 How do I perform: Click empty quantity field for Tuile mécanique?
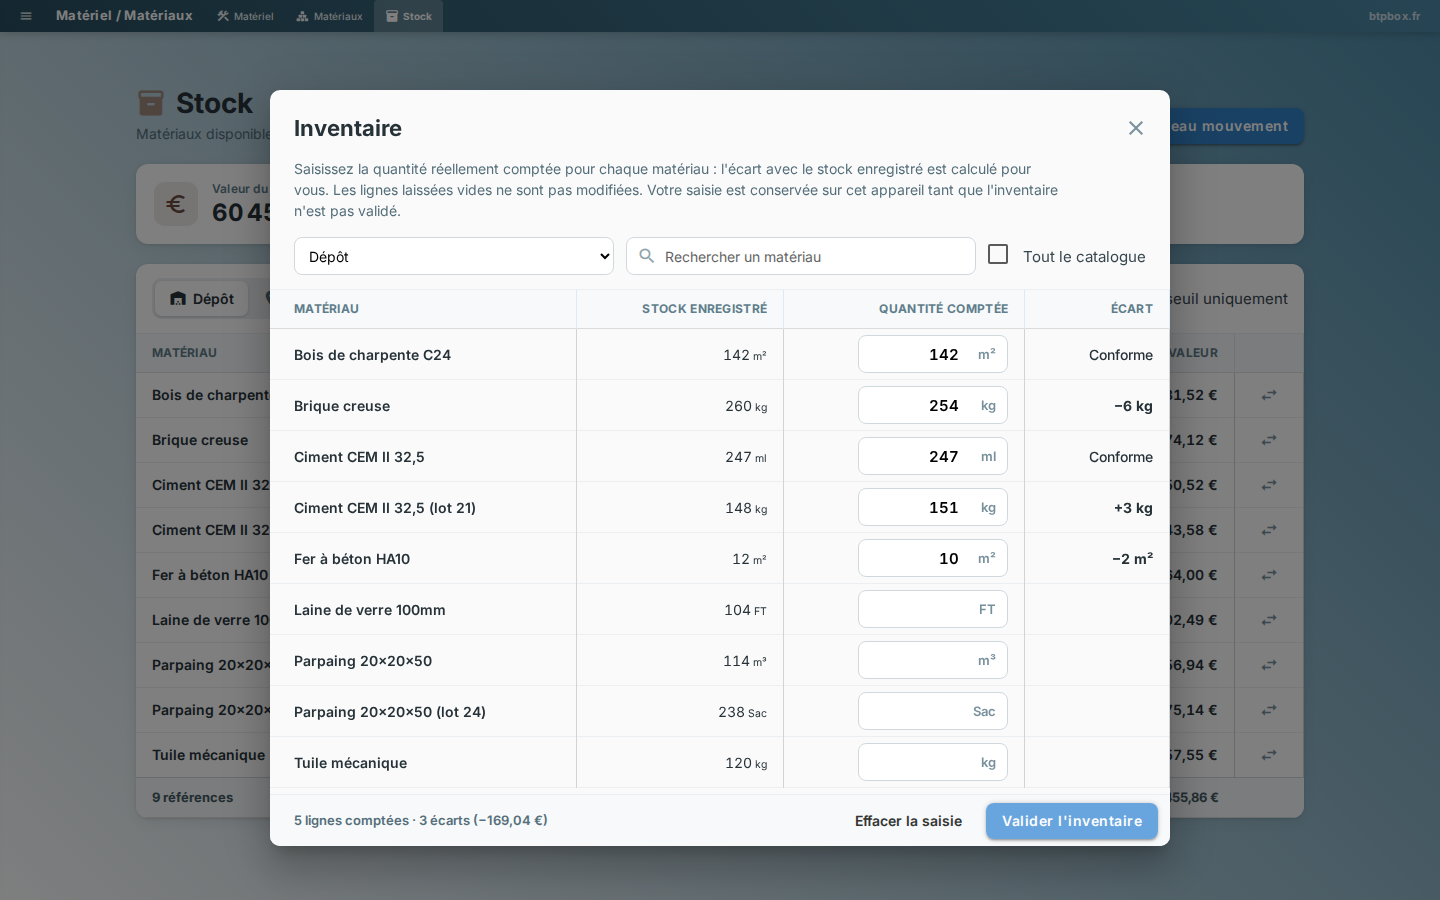click(933, 762)
